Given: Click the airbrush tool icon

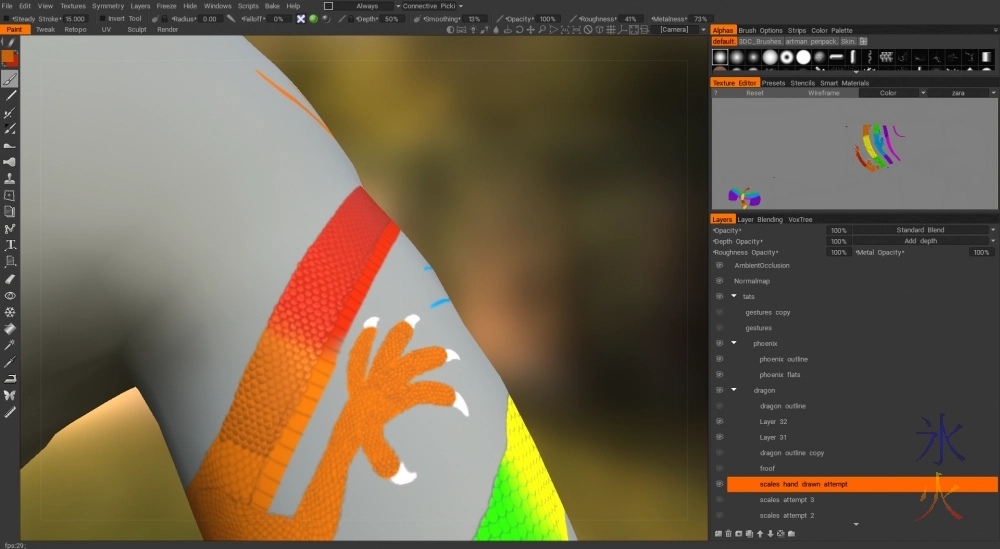Looking at the screenshot, I should tap(10, 162).
